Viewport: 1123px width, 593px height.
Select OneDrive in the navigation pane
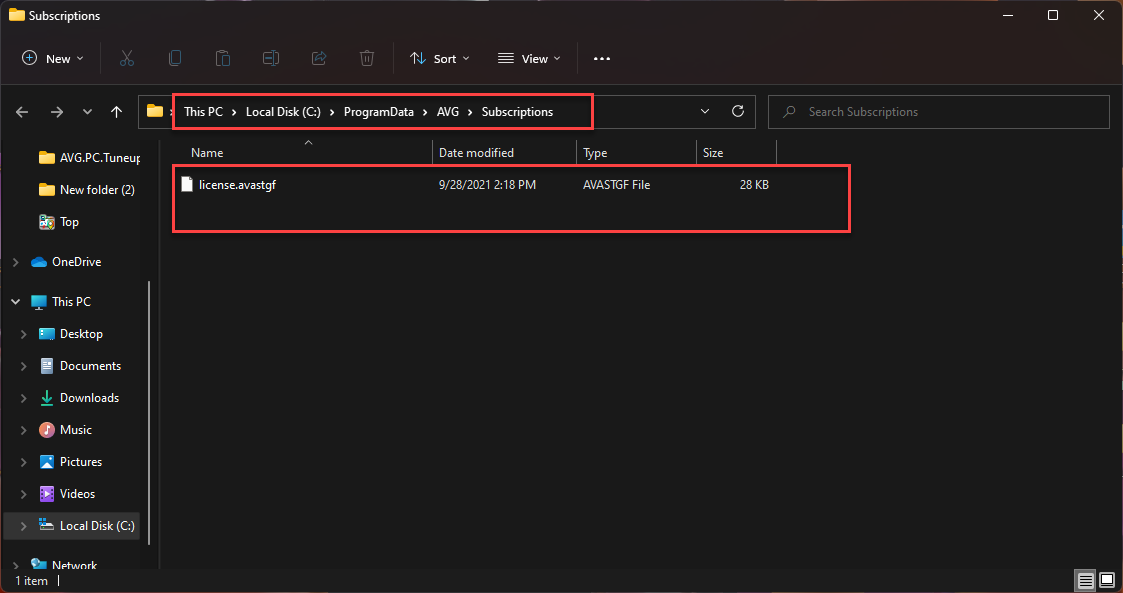pyautogui.click(x=66, y=262)
